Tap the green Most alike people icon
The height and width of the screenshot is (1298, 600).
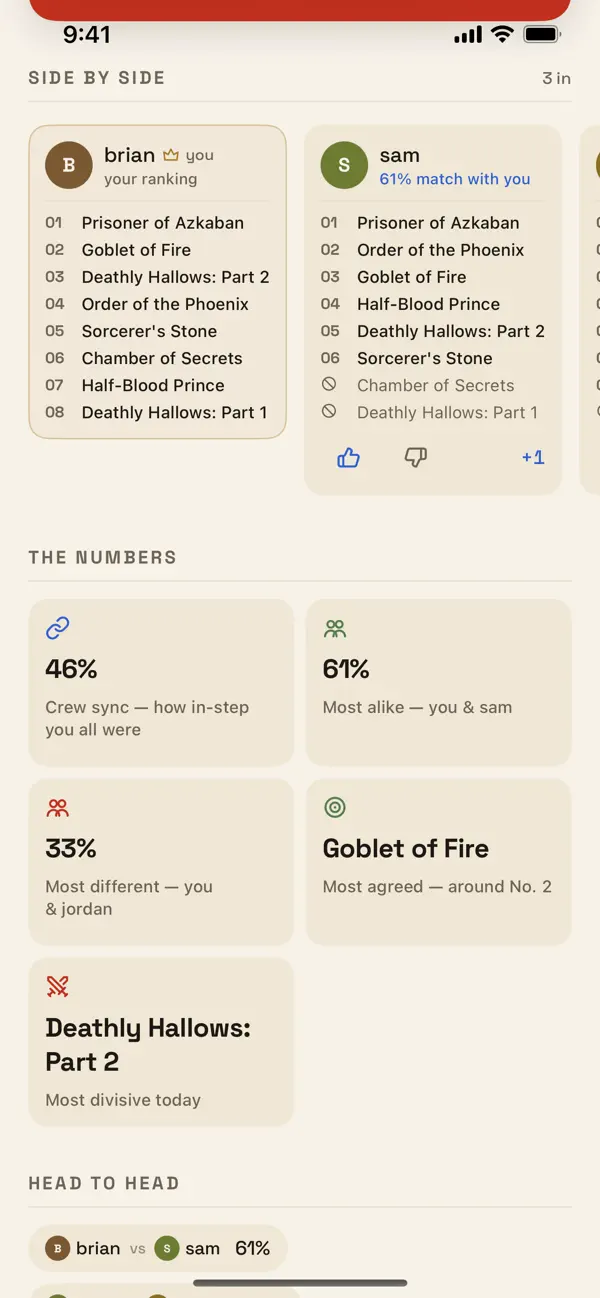335,628
